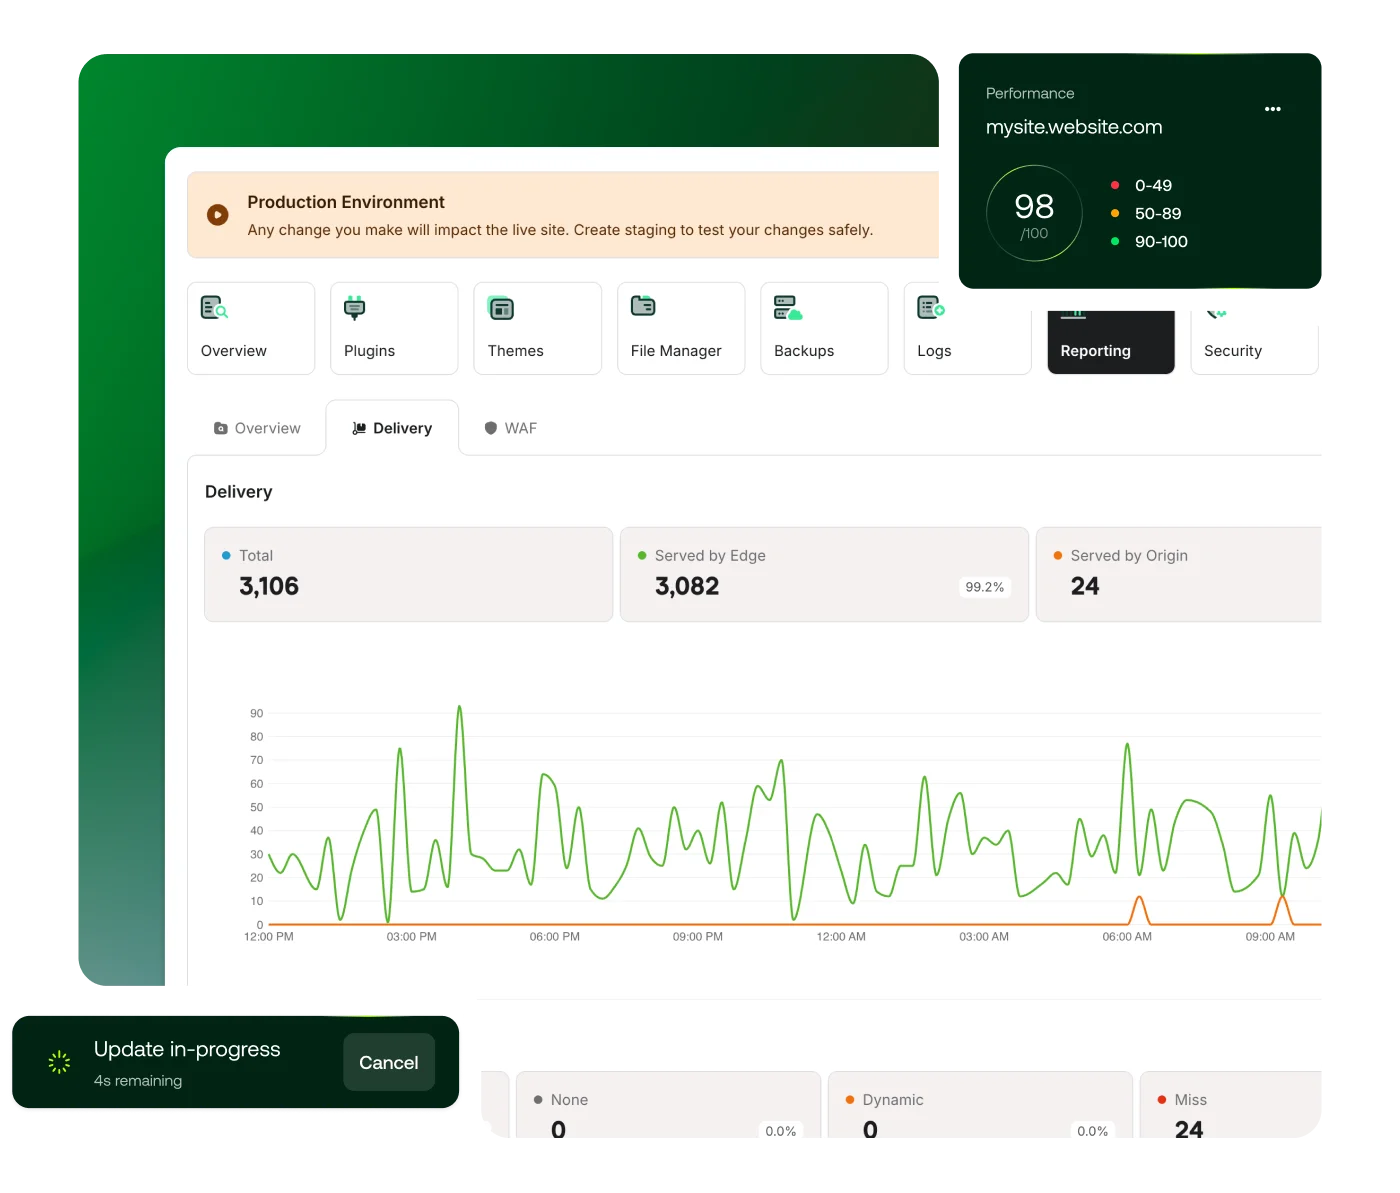Open the Plugins section
The image size is (1400, 1193).
pos(356,307)
